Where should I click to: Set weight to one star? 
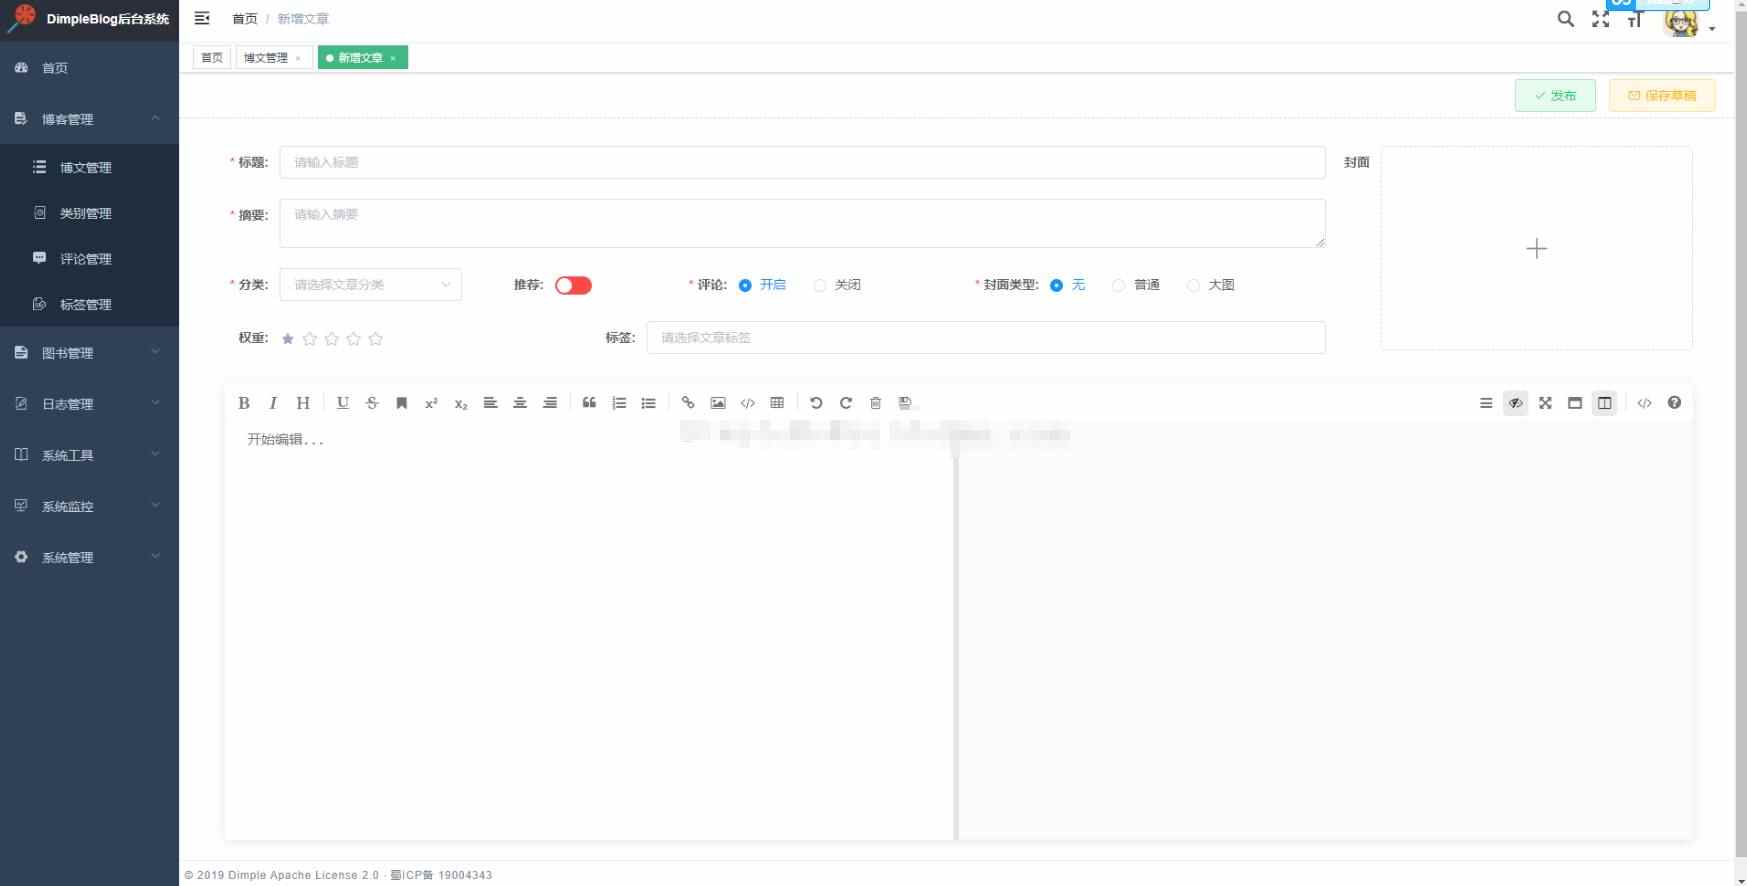click(288, 339)
